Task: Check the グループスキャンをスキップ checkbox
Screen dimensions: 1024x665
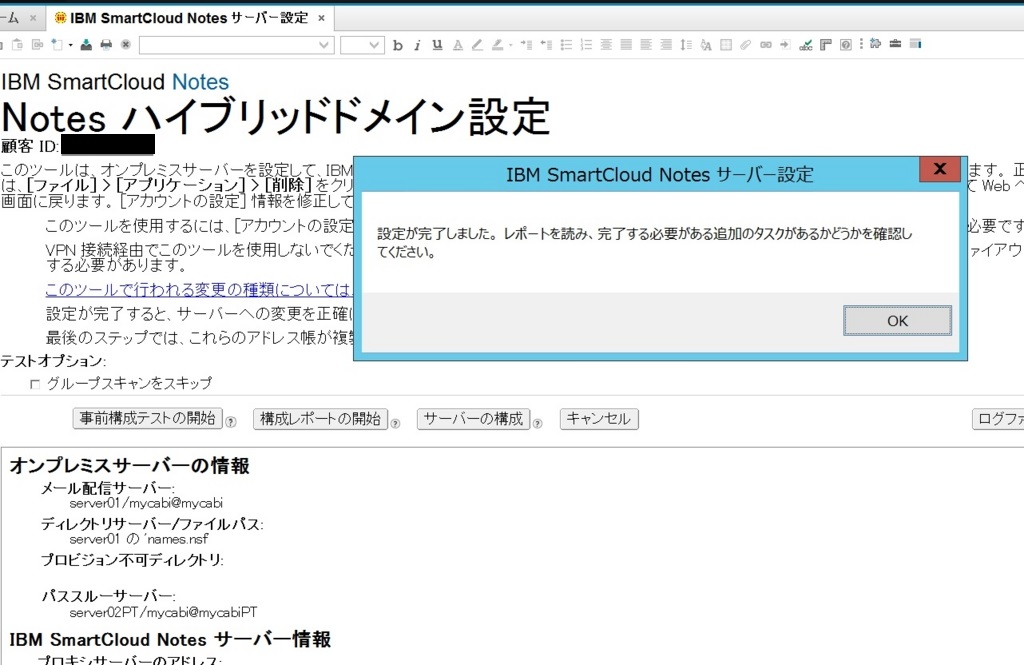Action: pyautogui.click(x=35, y=384)
